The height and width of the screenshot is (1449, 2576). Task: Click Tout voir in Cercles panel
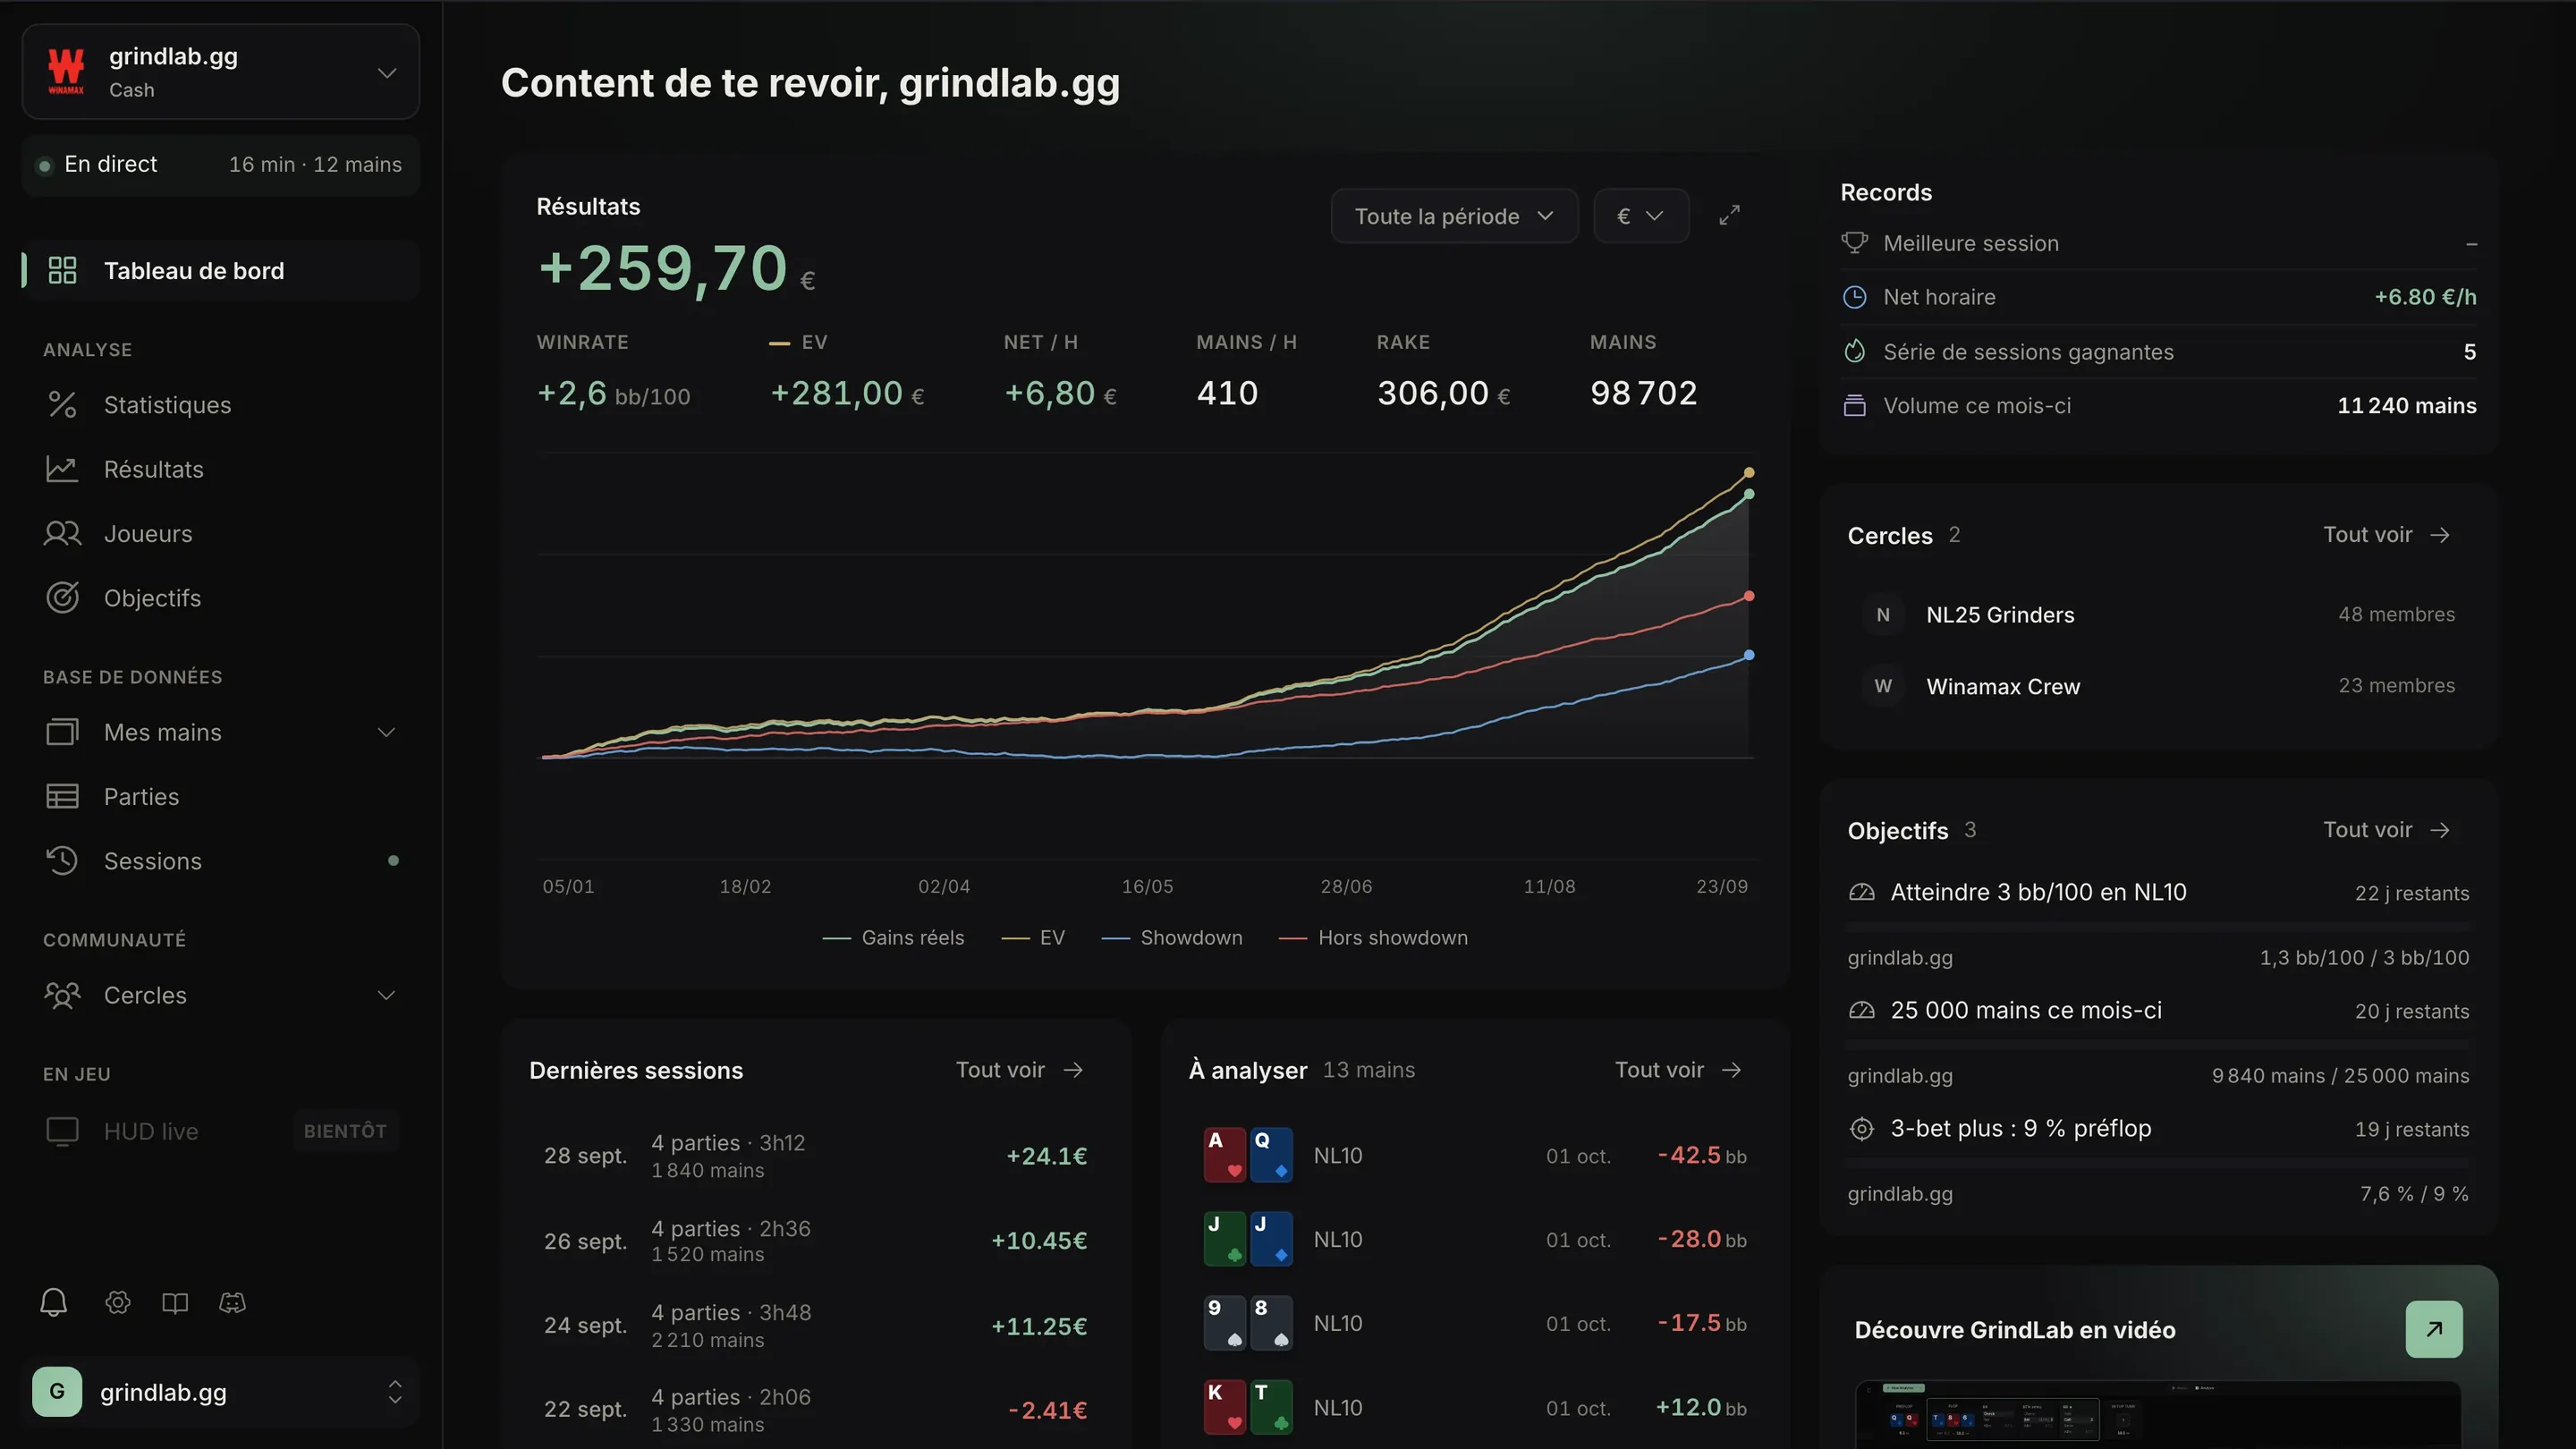click(x=2386, y=535)
